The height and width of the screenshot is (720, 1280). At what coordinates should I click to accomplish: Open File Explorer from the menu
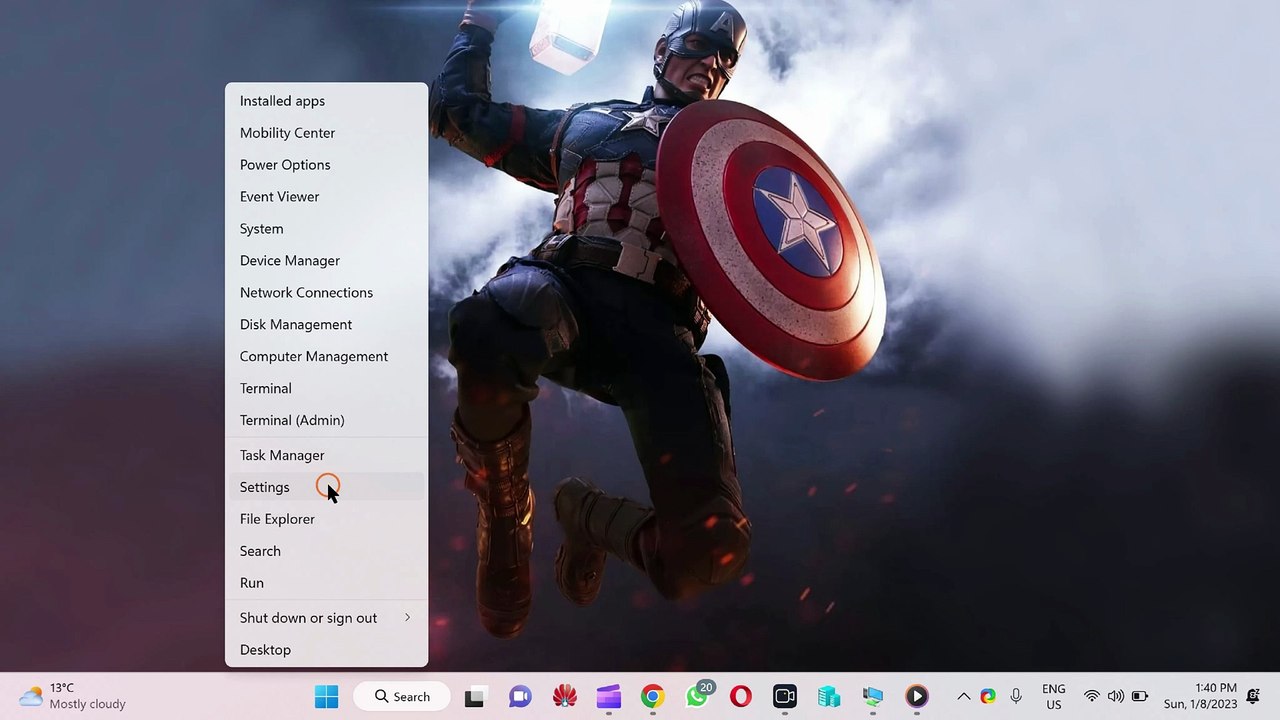click(x=326, y=519)
